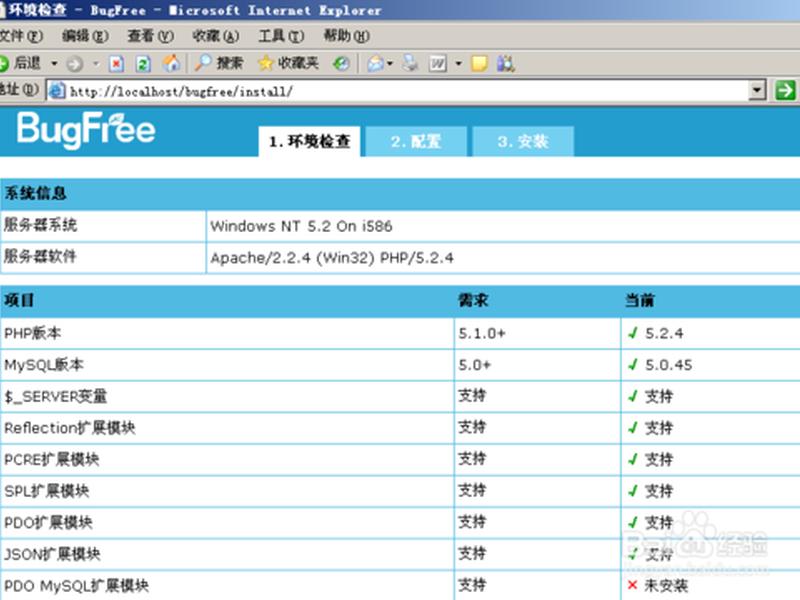Image resolution: width=800 pixels, height=600 pixels.
Task: Click green check in PCRE扩展模块 row
Action: coord(633,460)
